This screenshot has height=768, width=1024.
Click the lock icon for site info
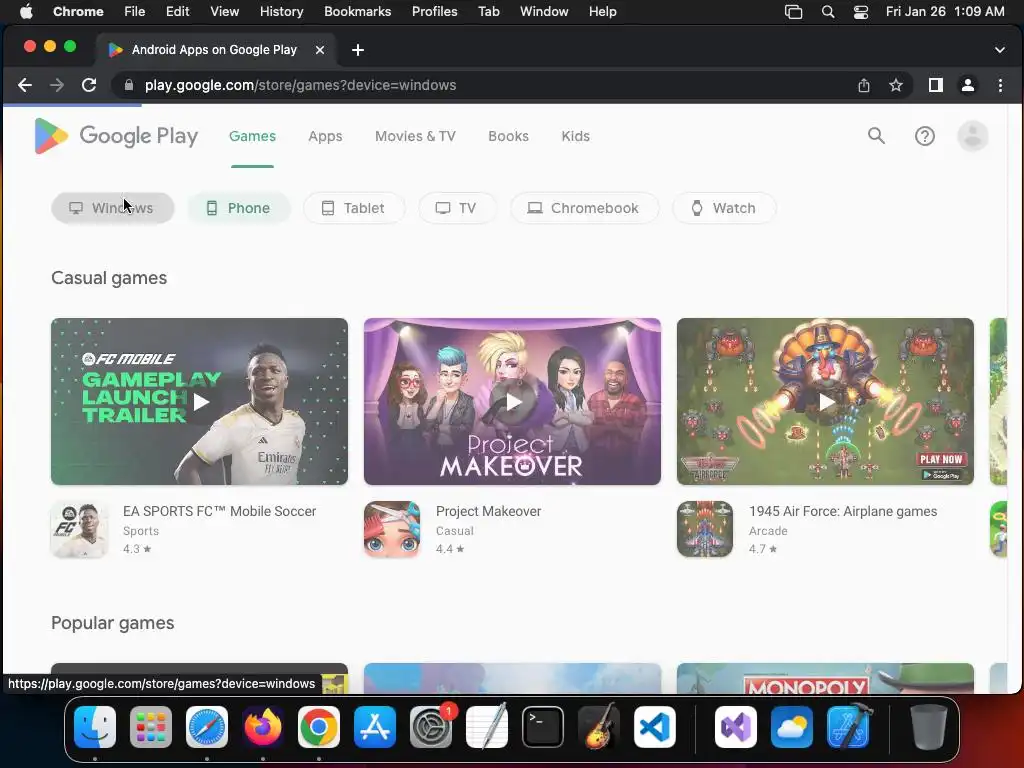click(129, 85)
